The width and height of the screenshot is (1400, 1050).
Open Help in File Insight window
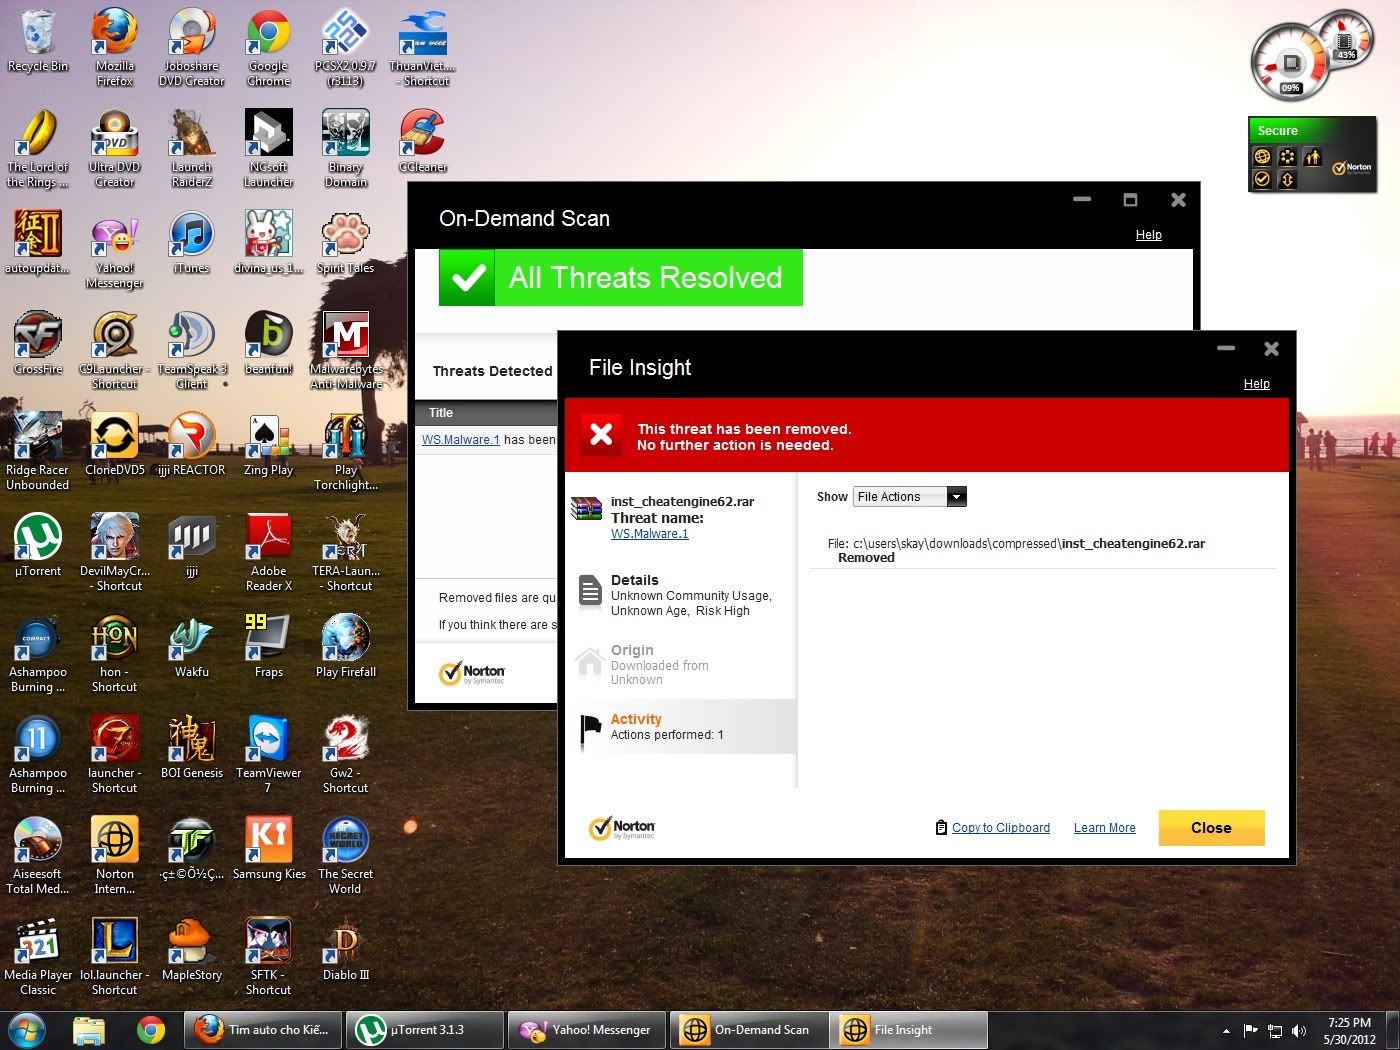[1256, 384]
